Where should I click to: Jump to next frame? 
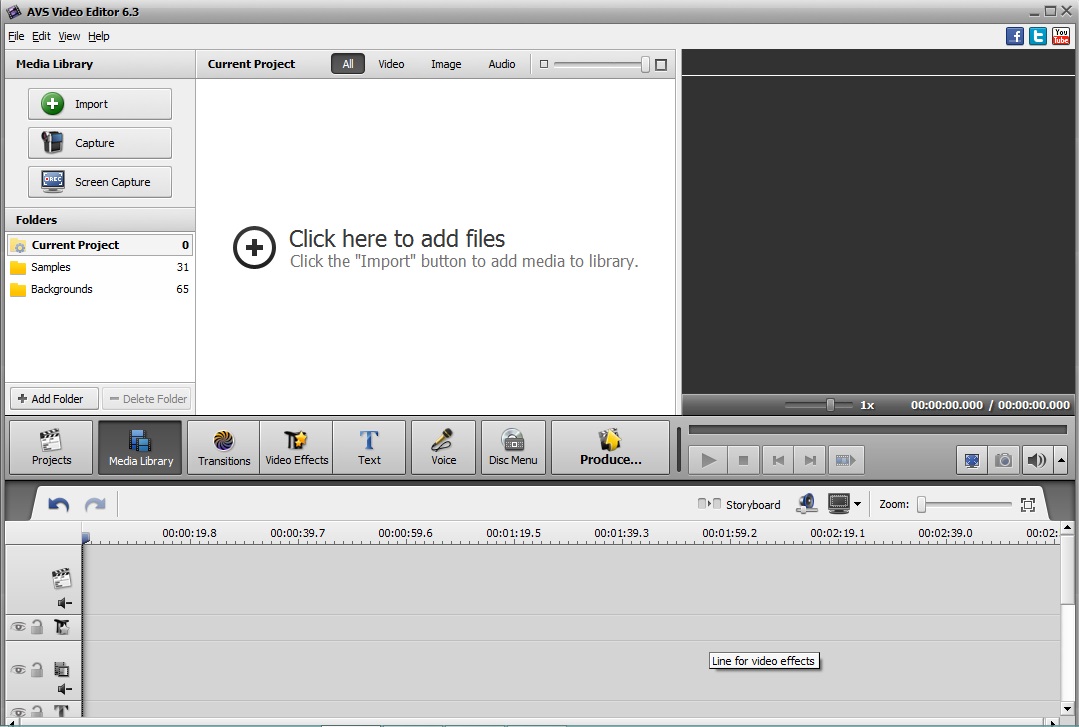point(811,460)
